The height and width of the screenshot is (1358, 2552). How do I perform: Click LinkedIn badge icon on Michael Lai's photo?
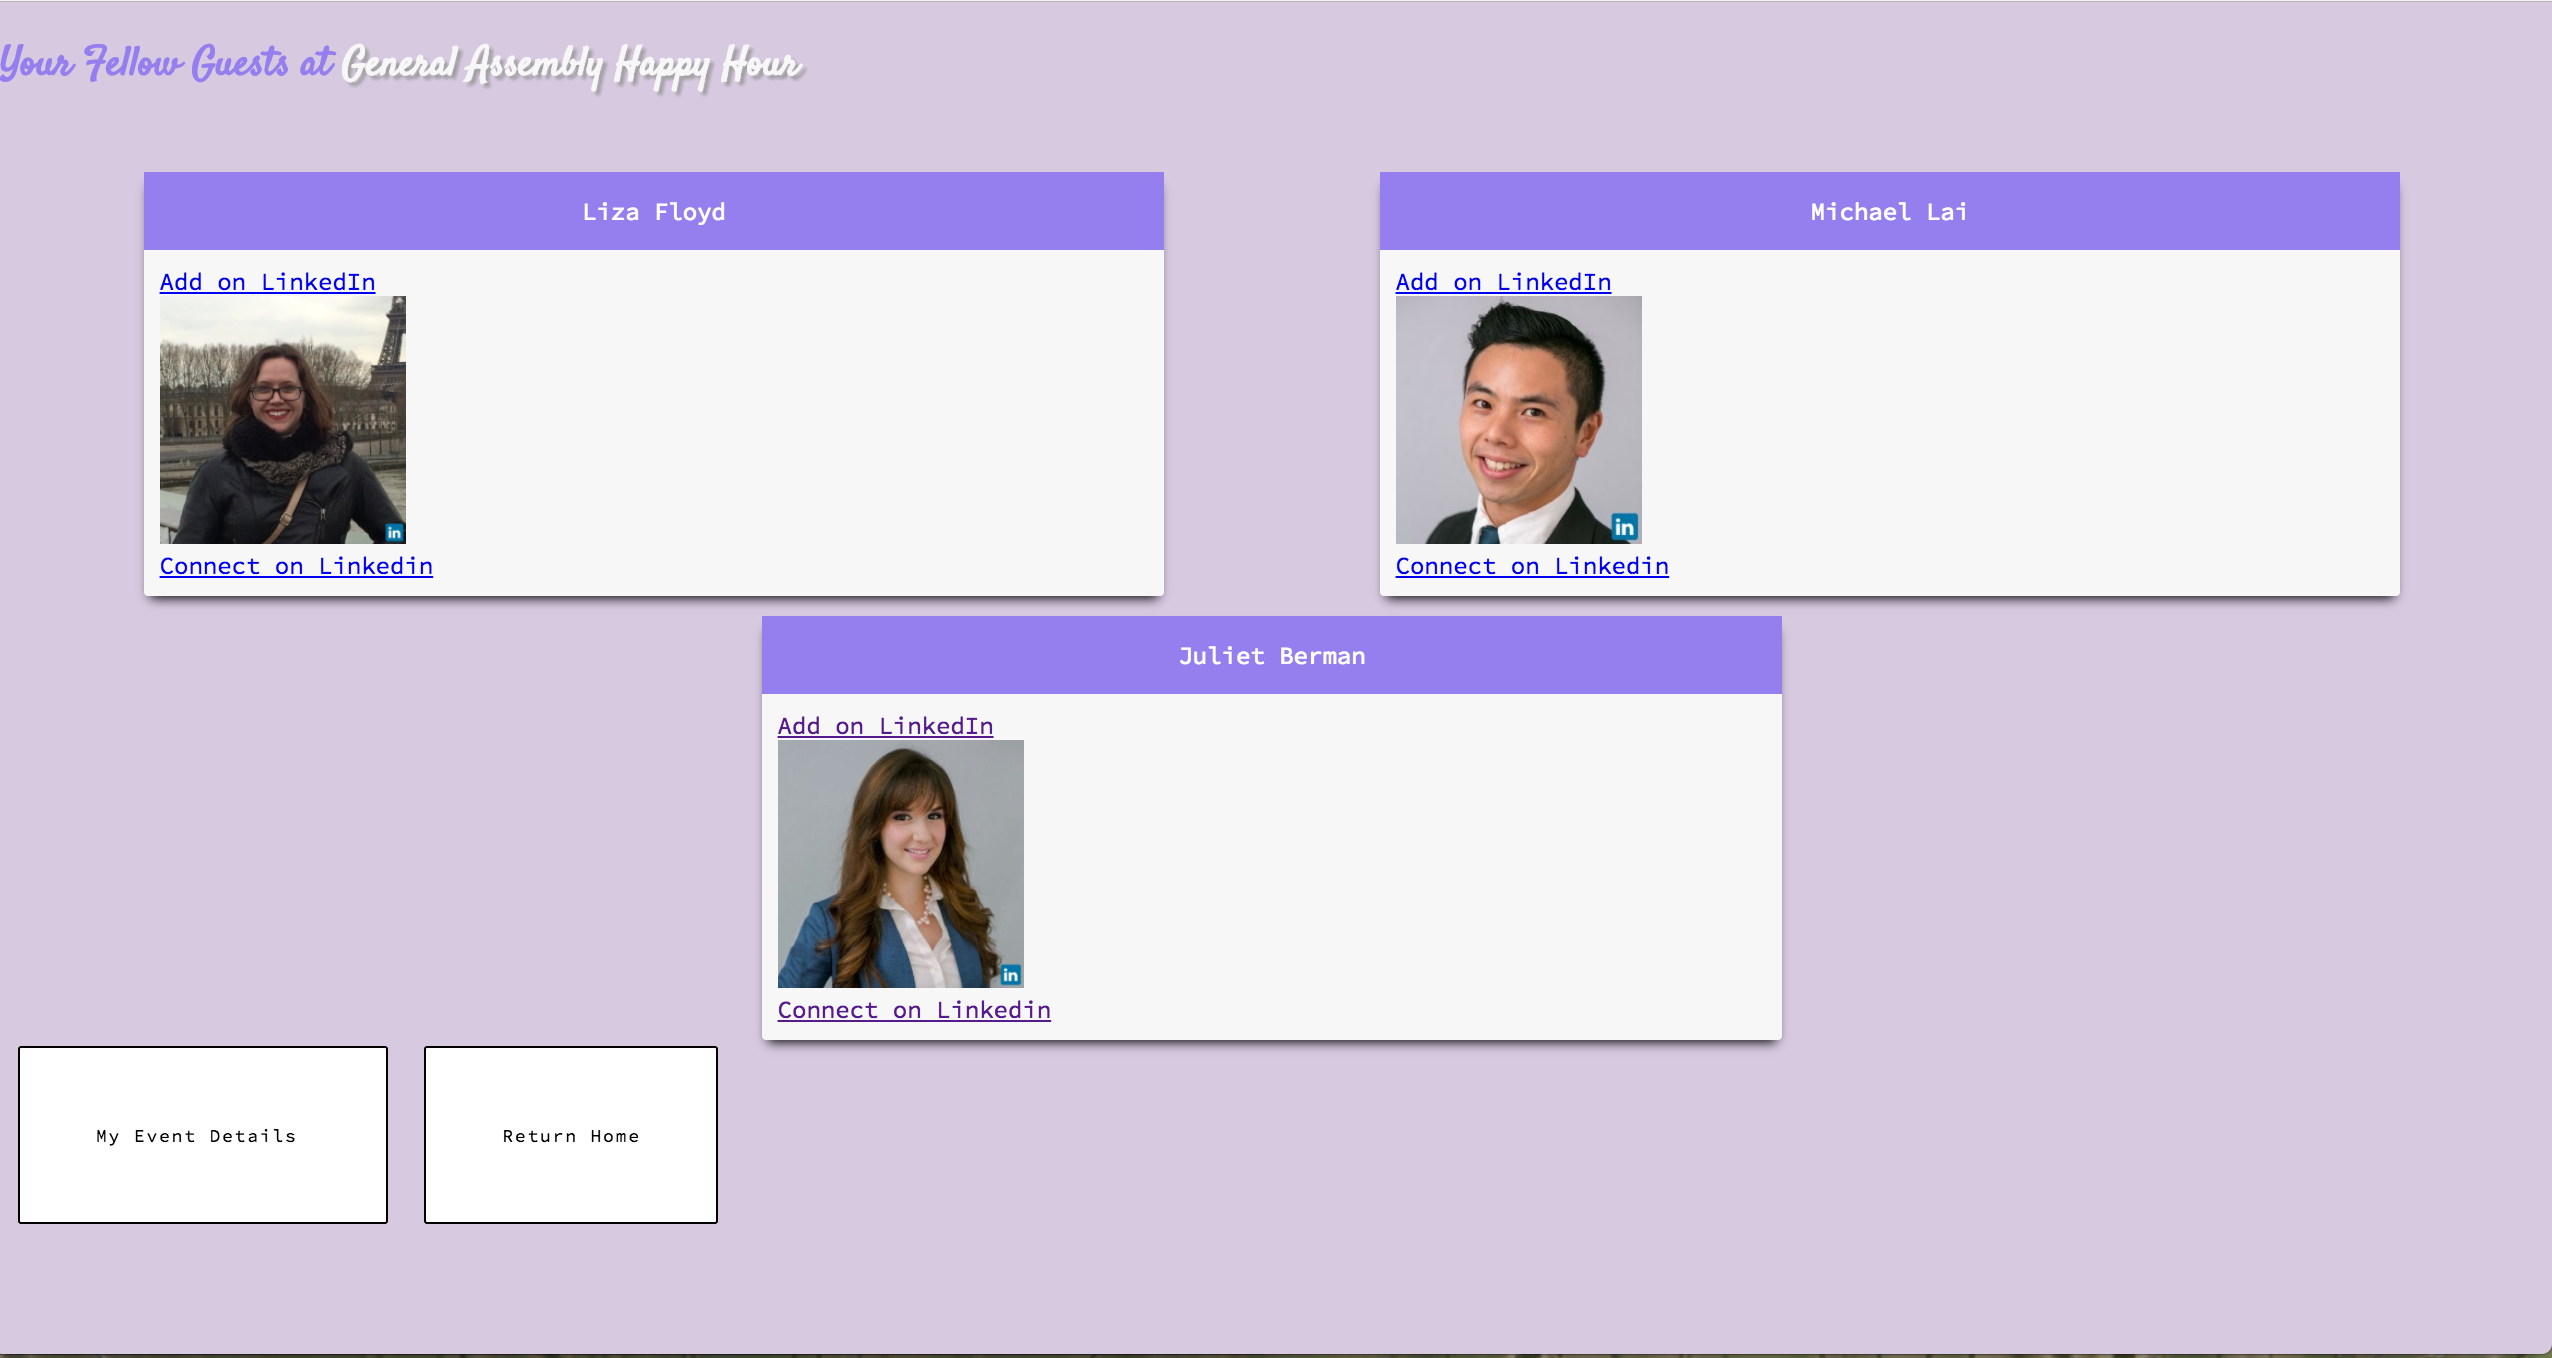[1624, 527]
